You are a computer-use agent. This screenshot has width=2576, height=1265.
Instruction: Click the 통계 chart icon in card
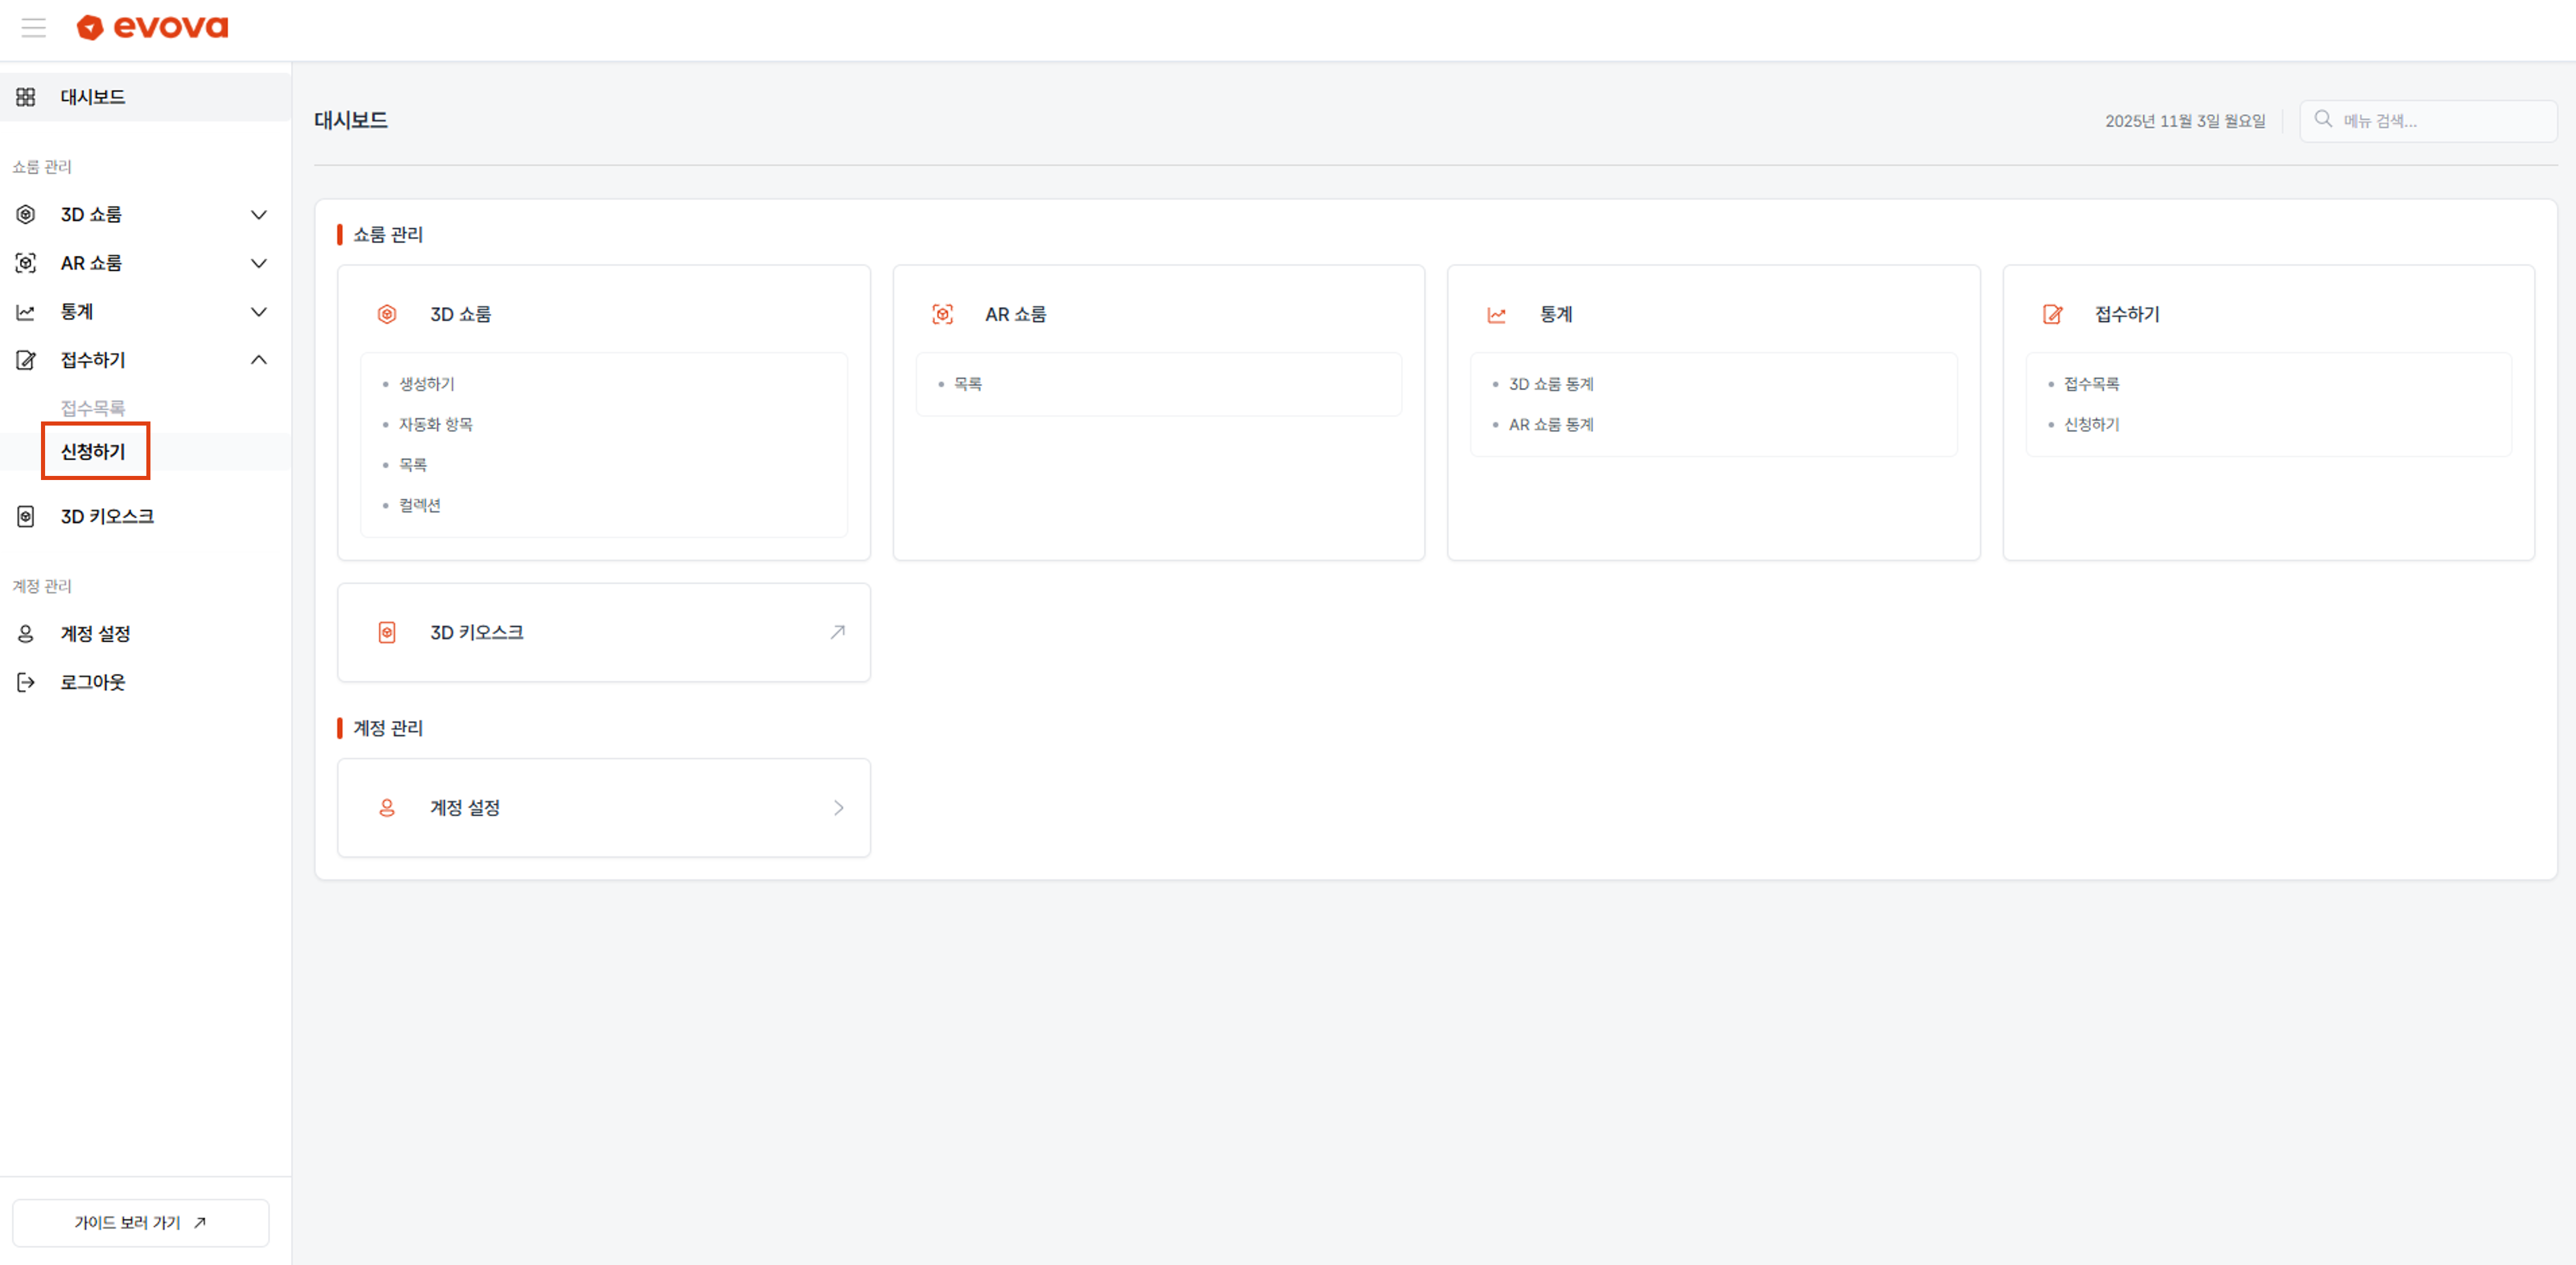(1496, 315)
